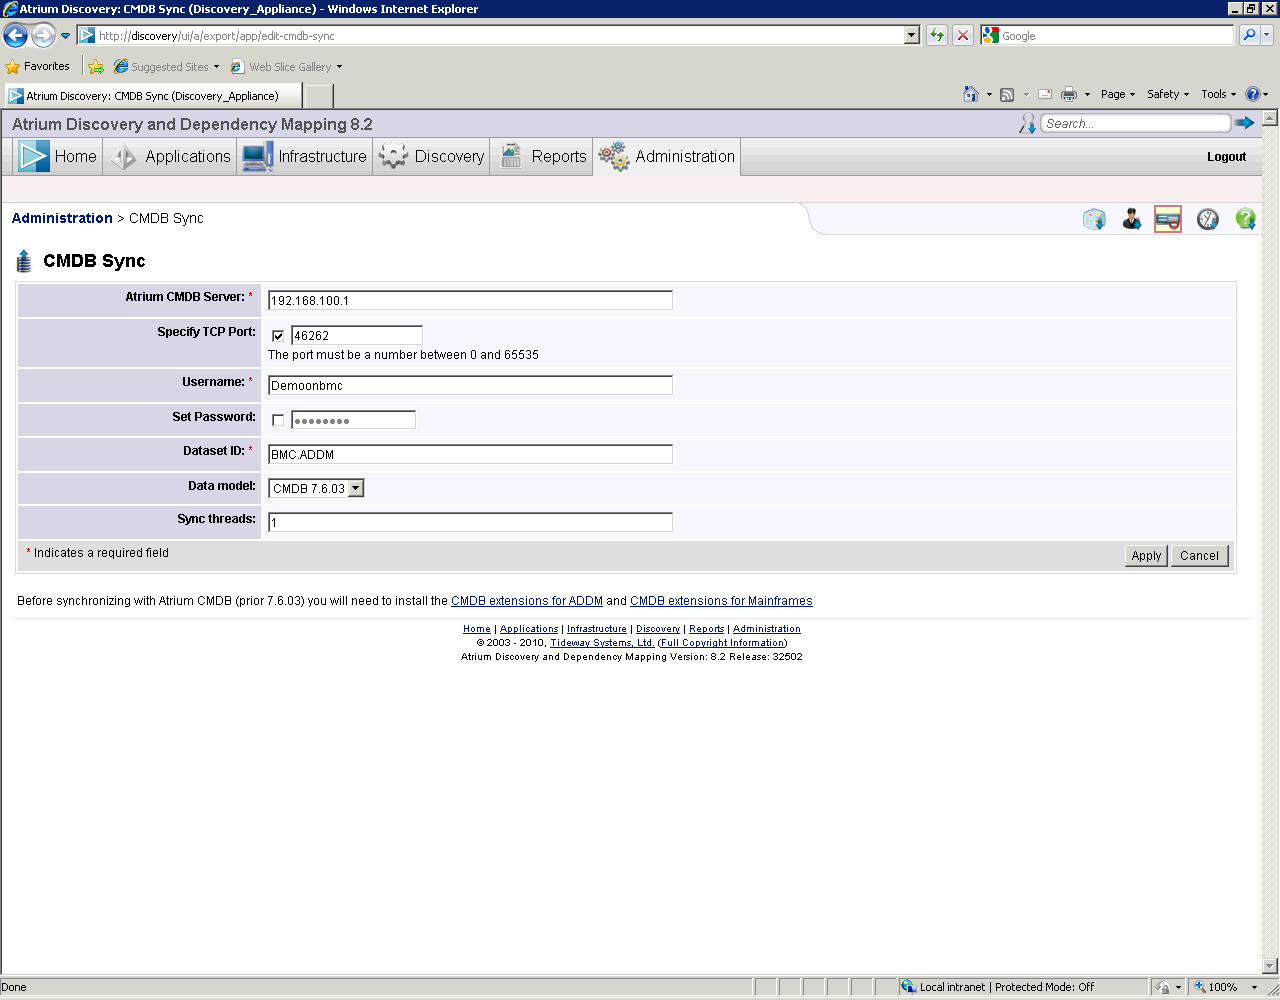Click the IE Help blue question icon
The width and height of the screenshot is (1280, 1000).
(x=1253, y=94)
